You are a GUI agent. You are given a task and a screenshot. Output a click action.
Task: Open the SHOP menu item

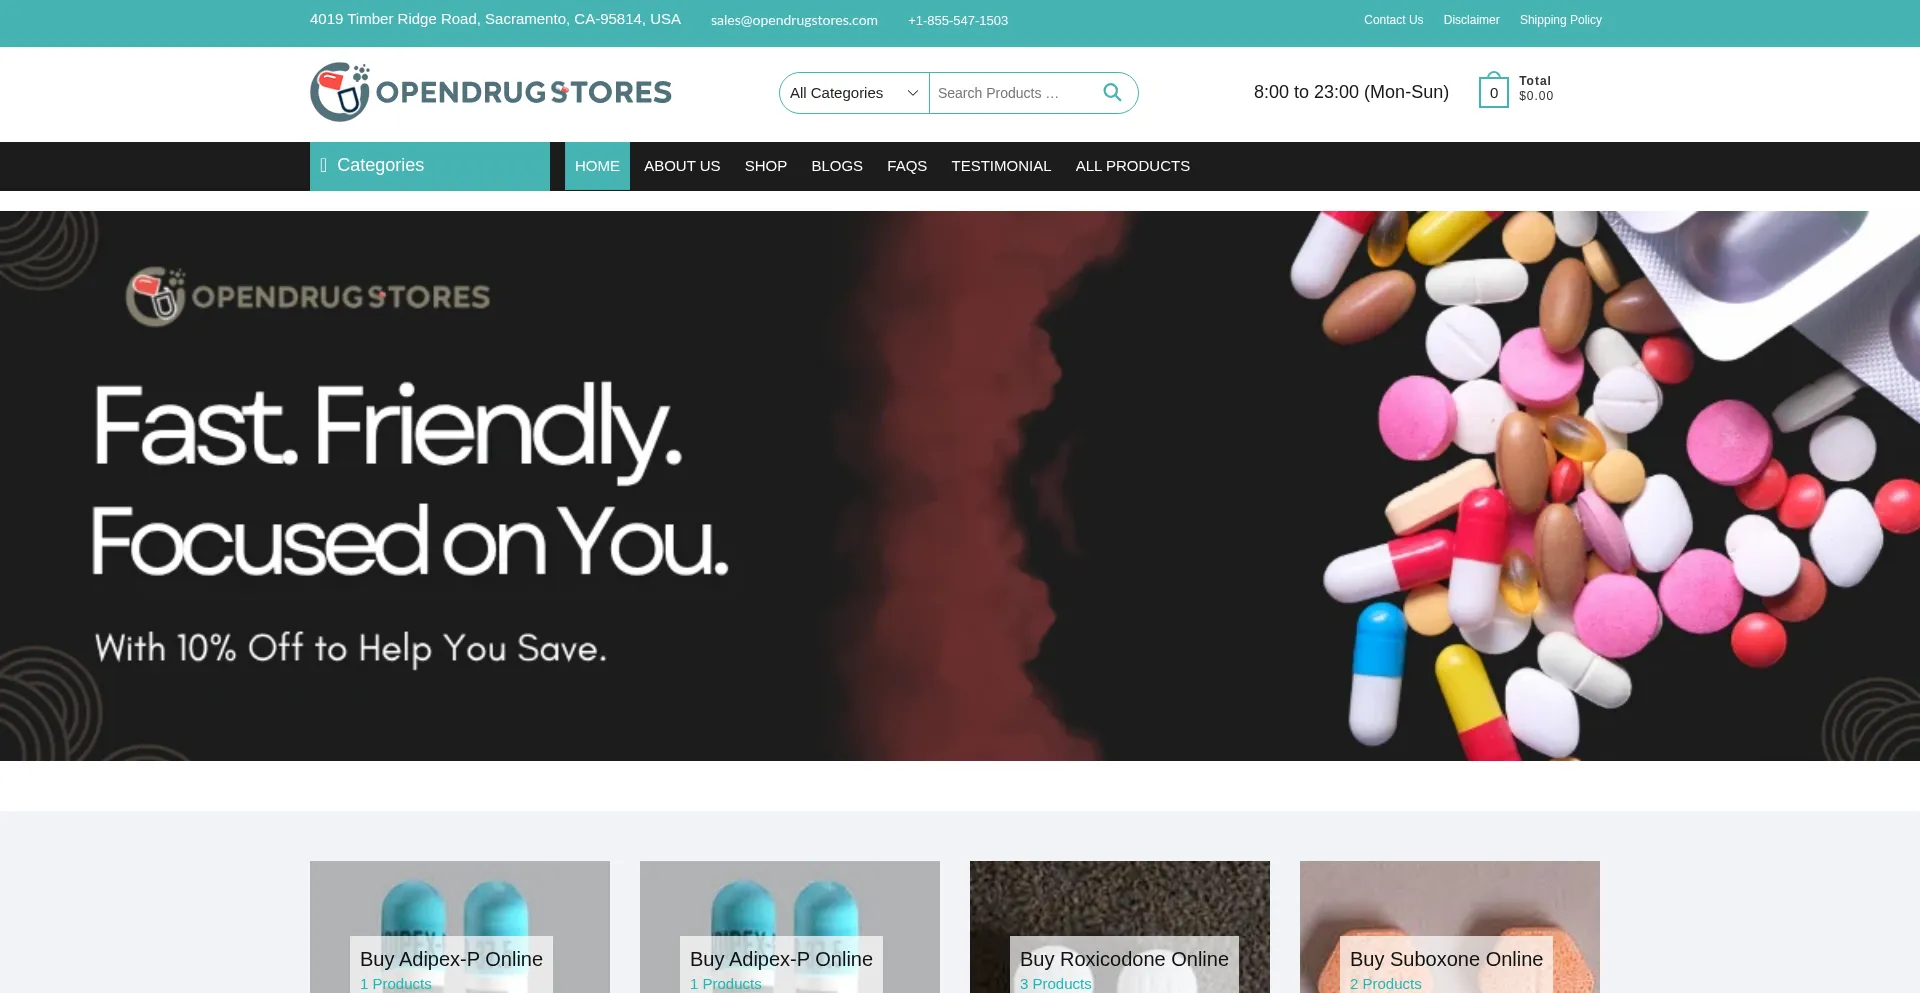[x=766, y=166]
